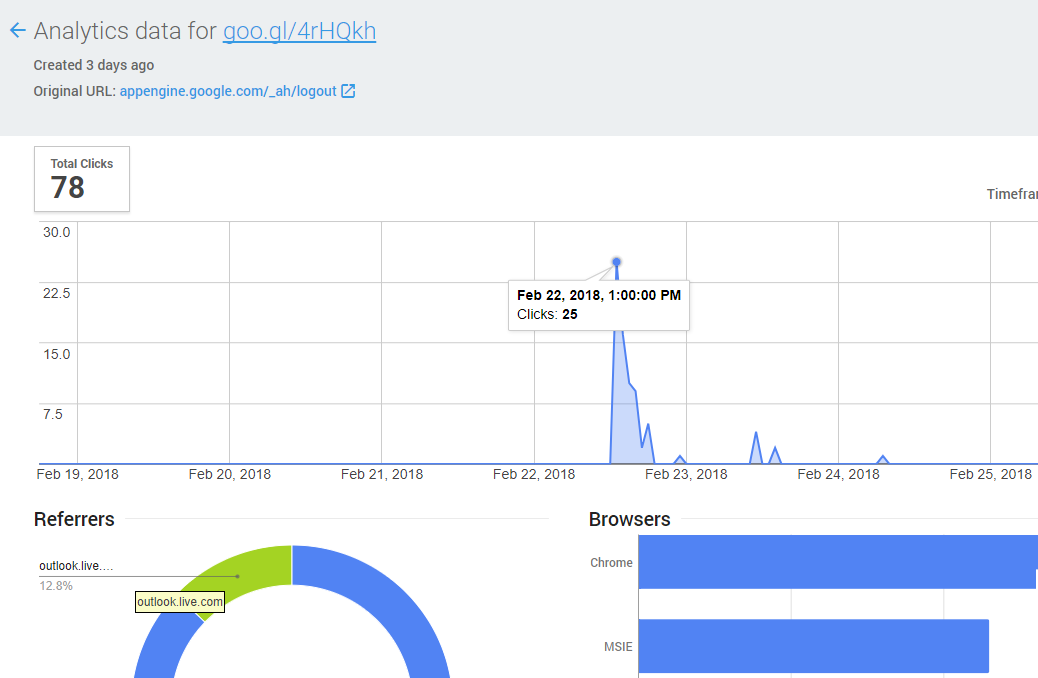1038x678 pixels.
Task: Click the 'Feb 23, 2018' axis label
Action: [686, 474]
